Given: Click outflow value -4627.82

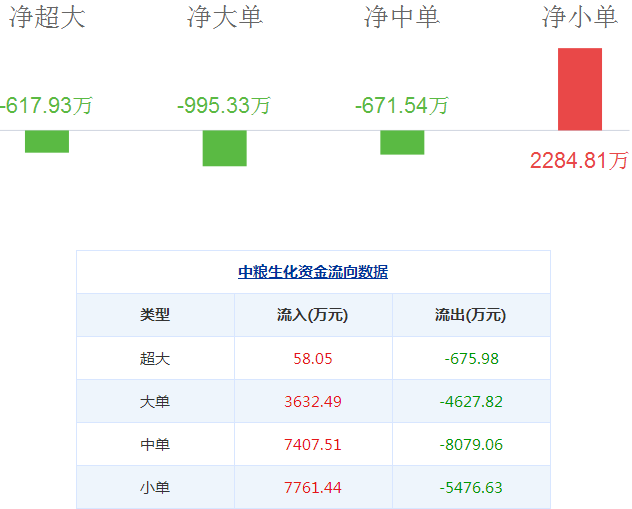Looking at the screenshot, I should (x=471, y=402).
